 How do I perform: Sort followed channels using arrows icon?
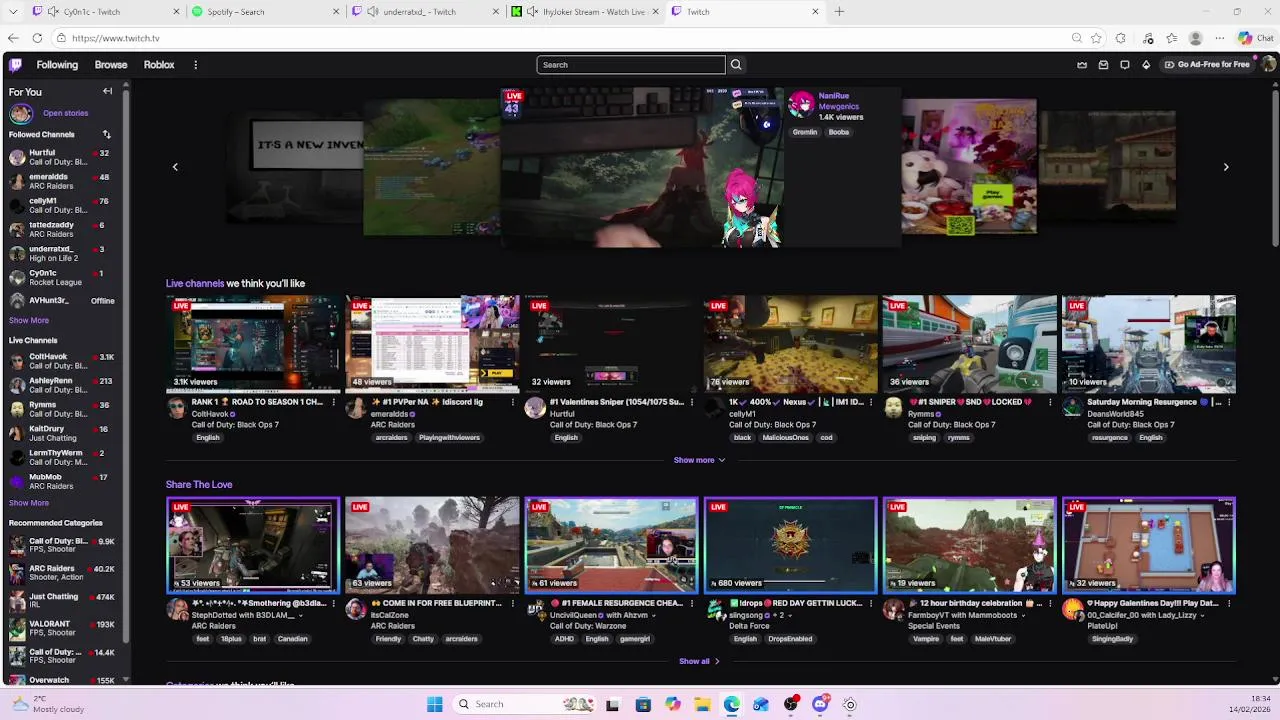[x=106, y=134]
